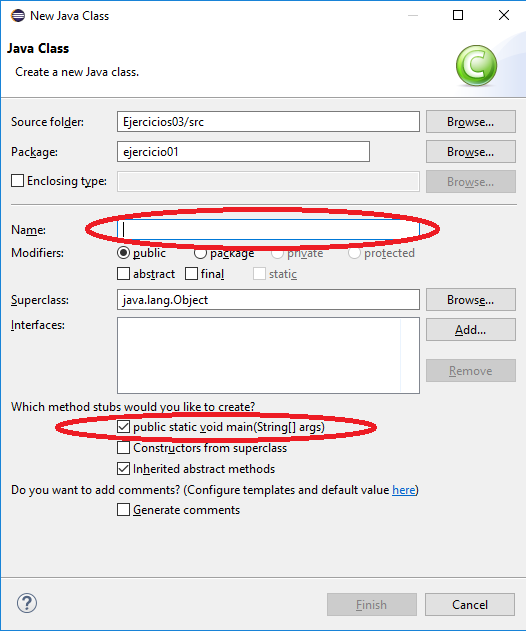Close the New Java Class dialog

click(504, 15)
